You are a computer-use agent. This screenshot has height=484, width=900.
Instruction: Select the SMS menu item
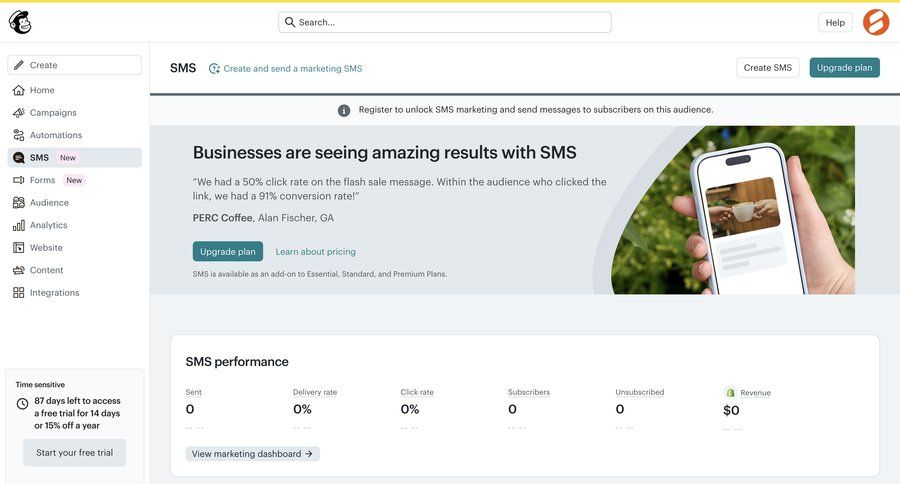pyautogui.click(x=75, y=157)
